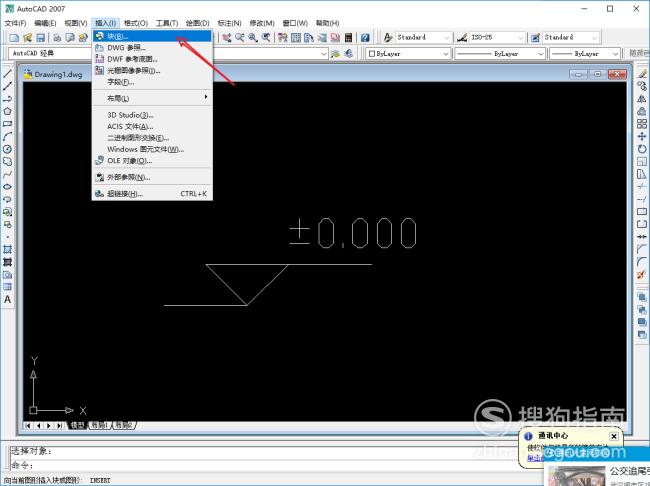Select the Rectangle draw tool
Viewport: 650px width, 486px height.
(7, 124)
